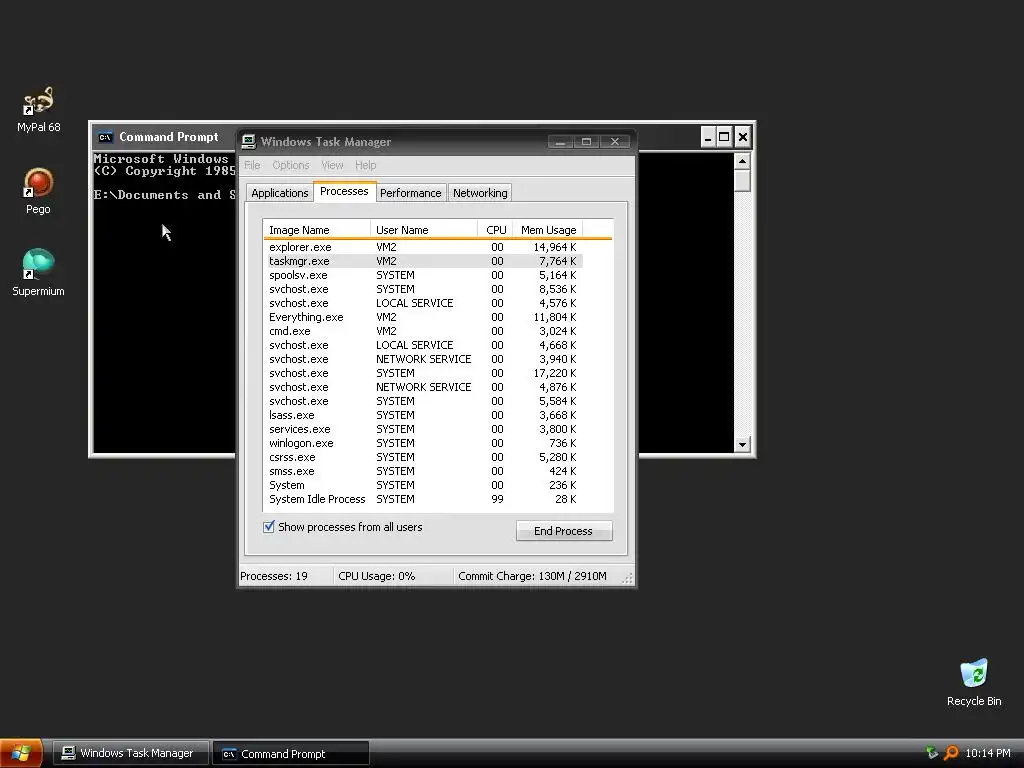1024x768 pixels.
Task: Select svchost.exe using 3,940 K
Action: (x=423, y=359)
